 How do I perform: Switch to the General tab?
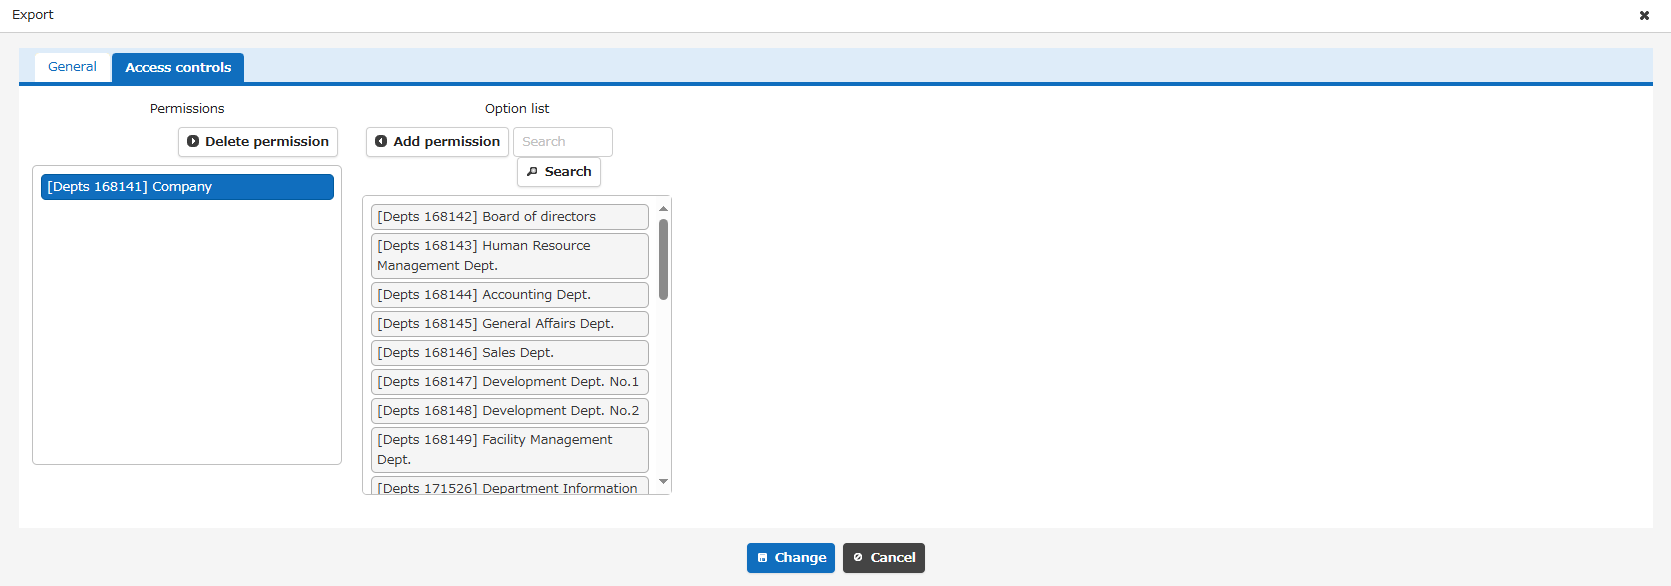[72, 67]
